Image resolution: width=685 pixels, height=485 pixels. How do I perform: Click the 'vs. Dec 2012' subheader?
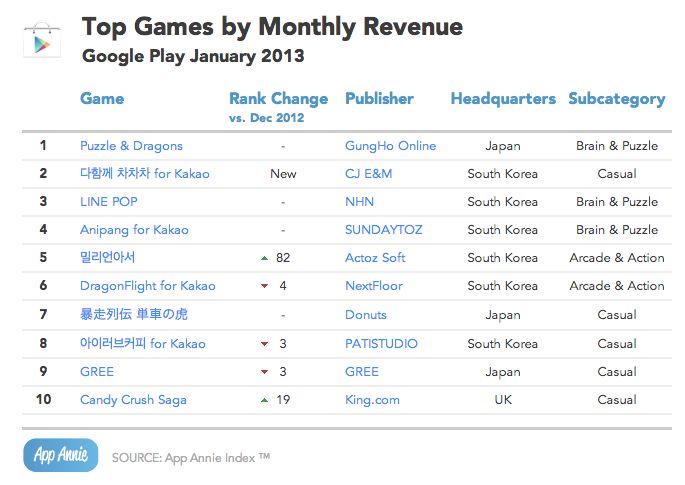coord(266,118)
